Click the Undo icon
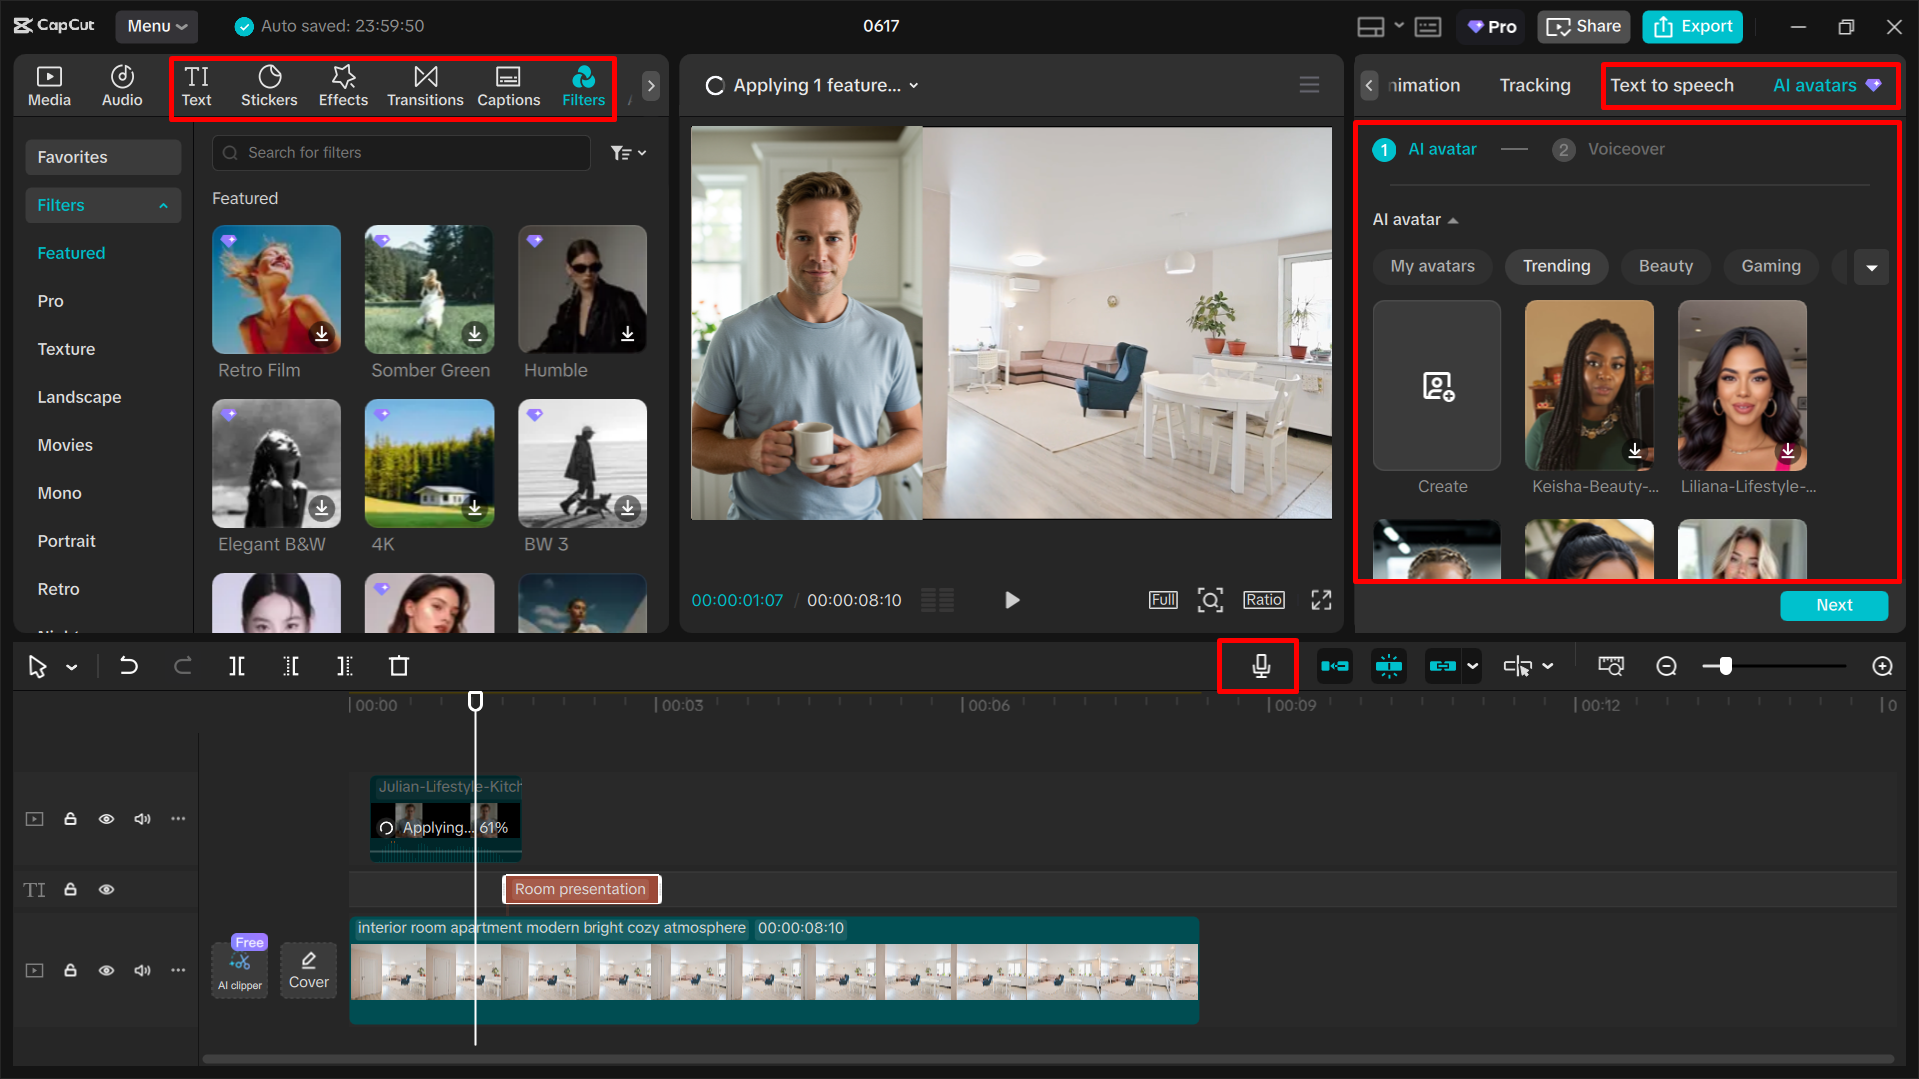Screen dimensions: 1919x1079 (x=129, y=665)
